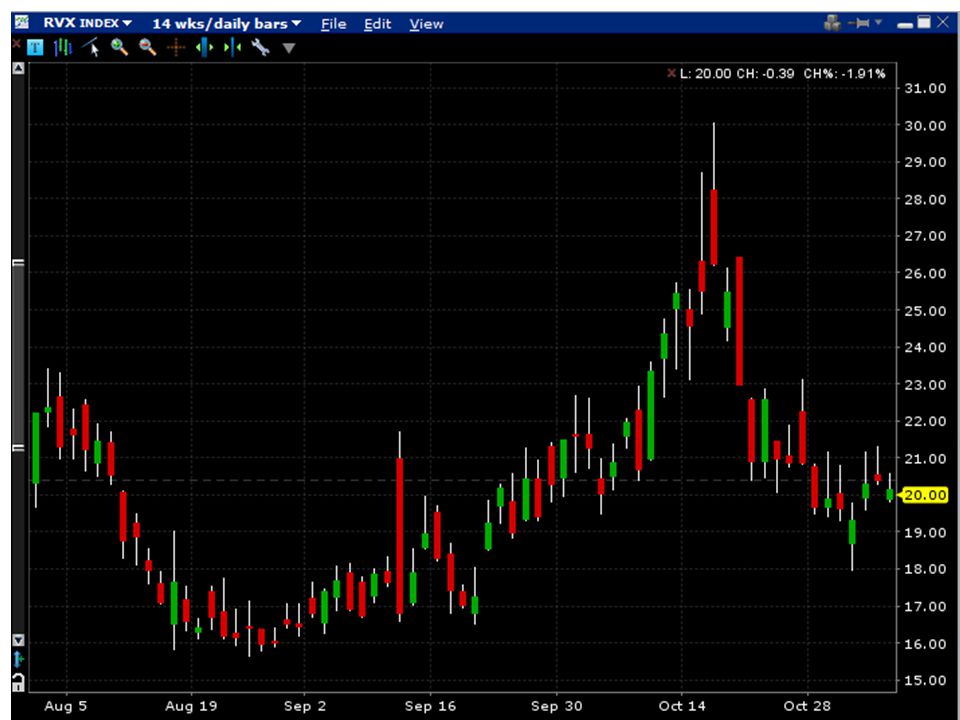The height and width of the screenshot is (720, 960).
Task: Open the Edit menu
Action: [x=377, y=24]
